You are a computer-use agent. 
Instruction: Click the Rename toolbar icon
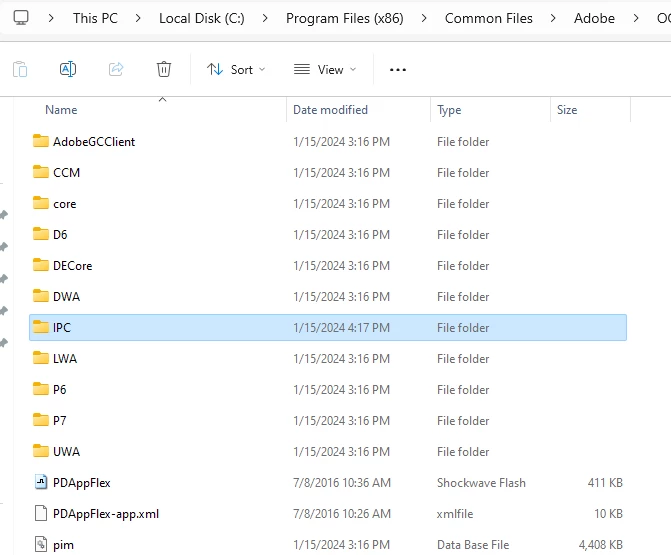tap(68, 69)
